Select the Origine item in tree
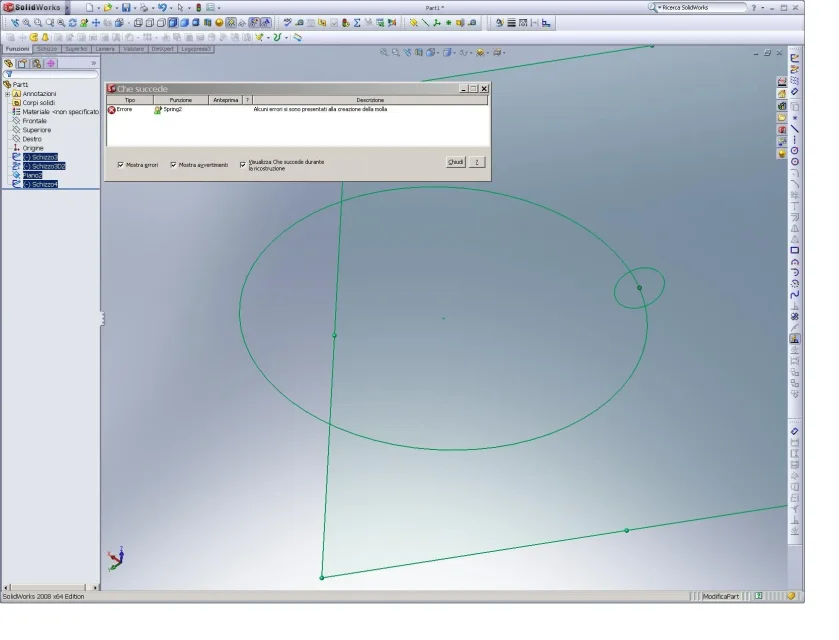 tap(33, 148)
